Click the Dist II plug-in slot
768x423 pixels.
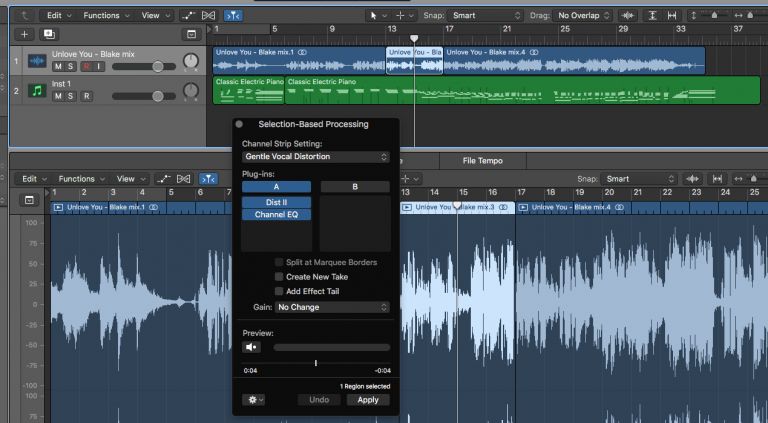coord(276,202)
